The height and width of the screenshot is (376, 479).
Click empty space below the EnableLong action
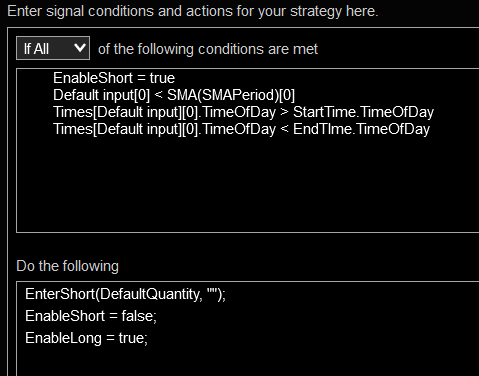coord(247,362)
